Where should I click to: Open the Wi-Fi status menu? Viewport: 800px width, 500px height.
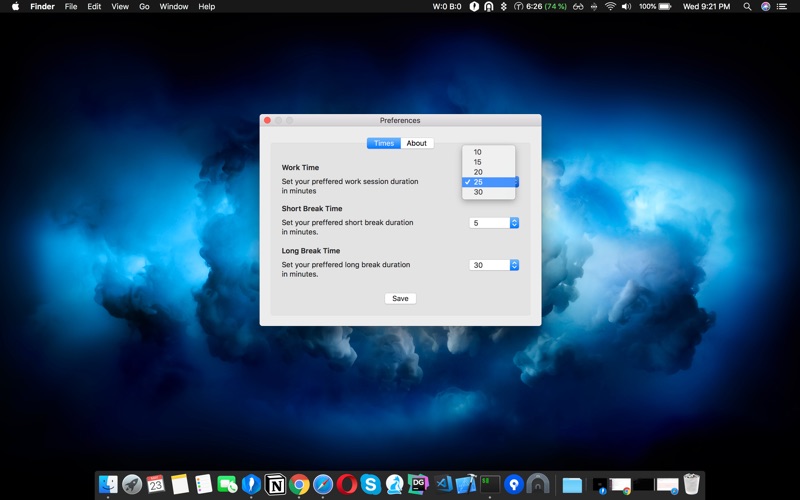(610, 7)
